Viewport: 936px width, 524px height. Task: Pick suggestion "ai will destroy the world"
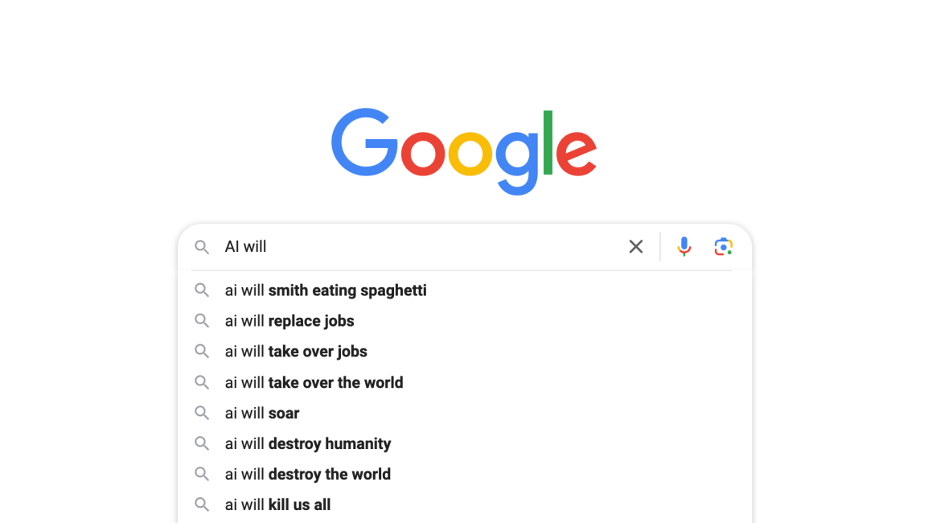[x=307, y=474]
